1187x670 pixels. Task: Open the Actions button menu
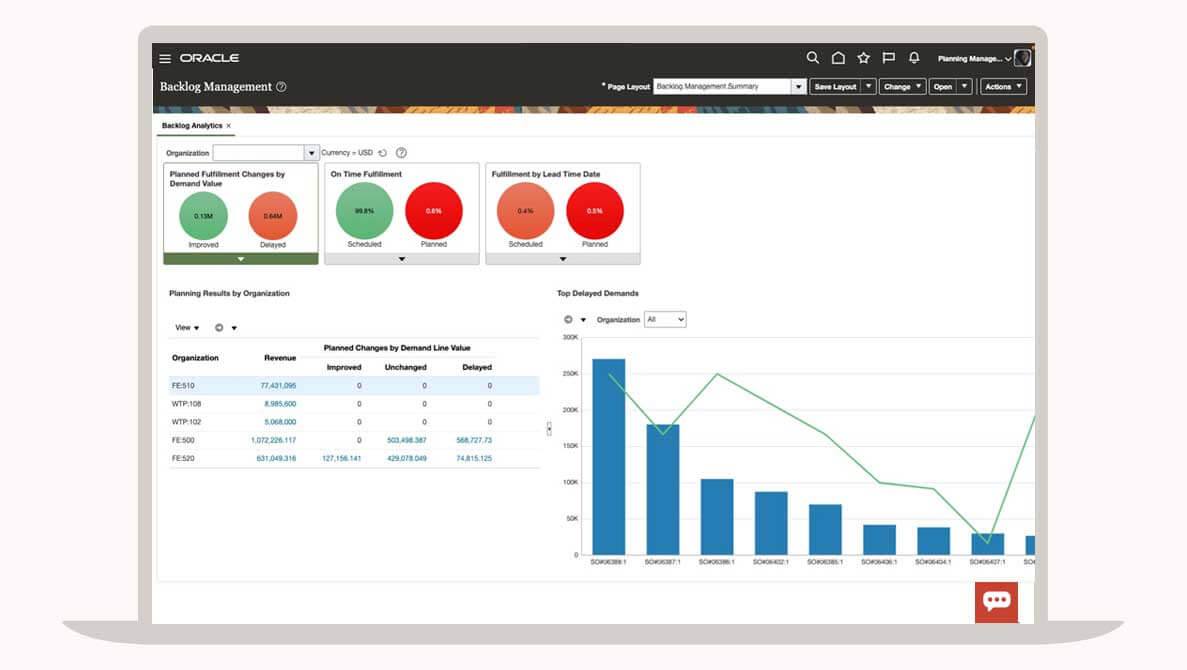[x=1003, y=87]
